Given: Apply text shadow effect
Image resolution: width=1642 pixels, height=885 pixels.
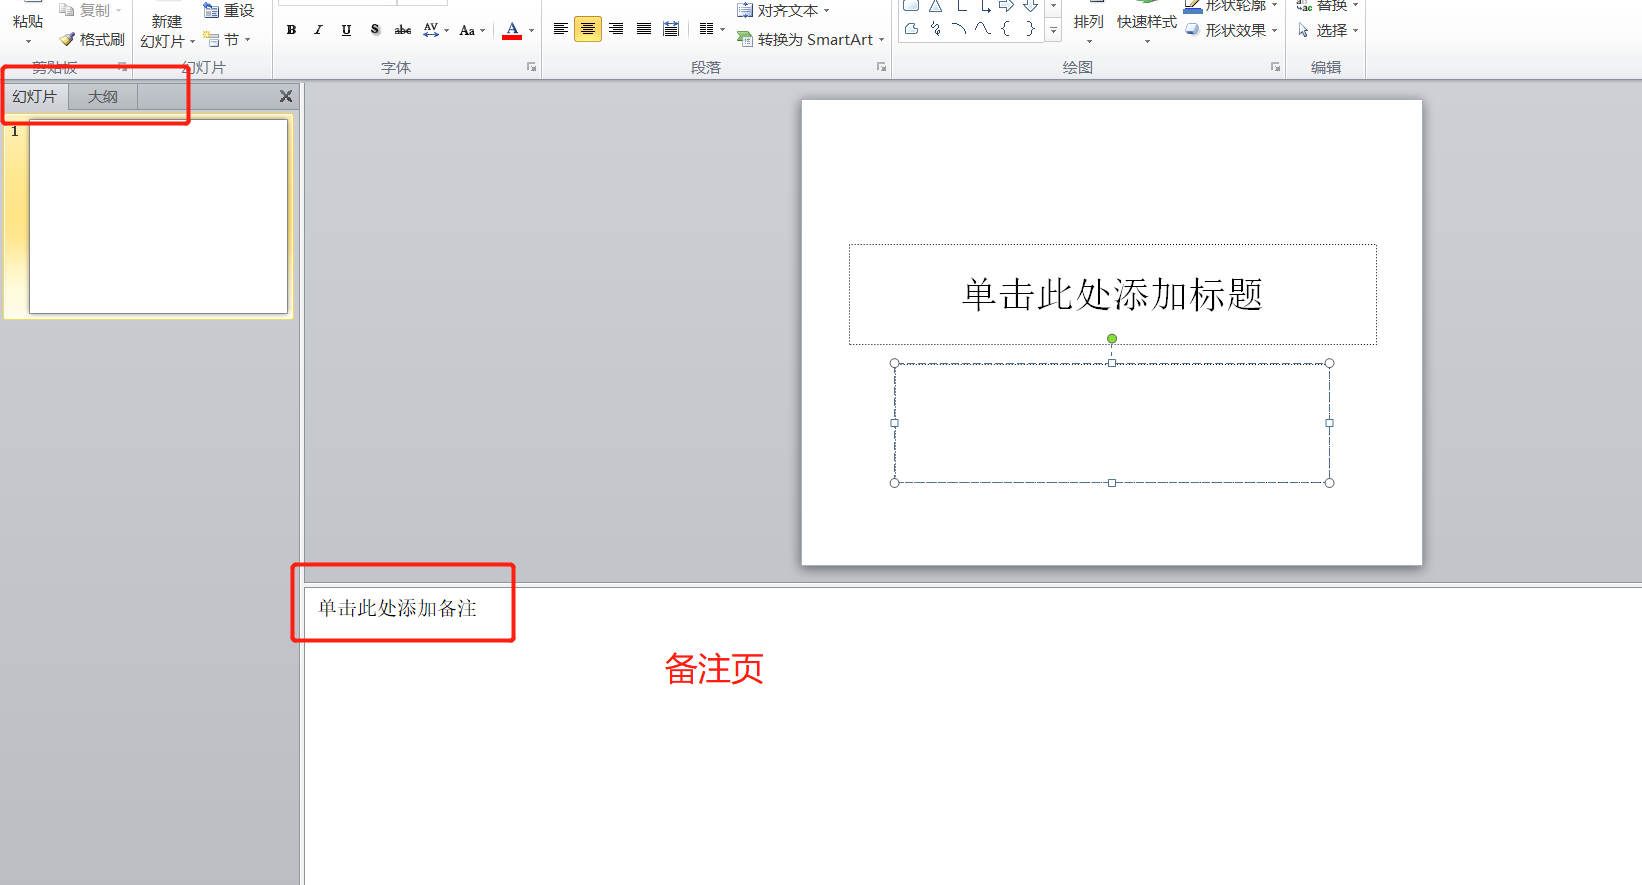Looking at the screenshot, I should [374, 30].
